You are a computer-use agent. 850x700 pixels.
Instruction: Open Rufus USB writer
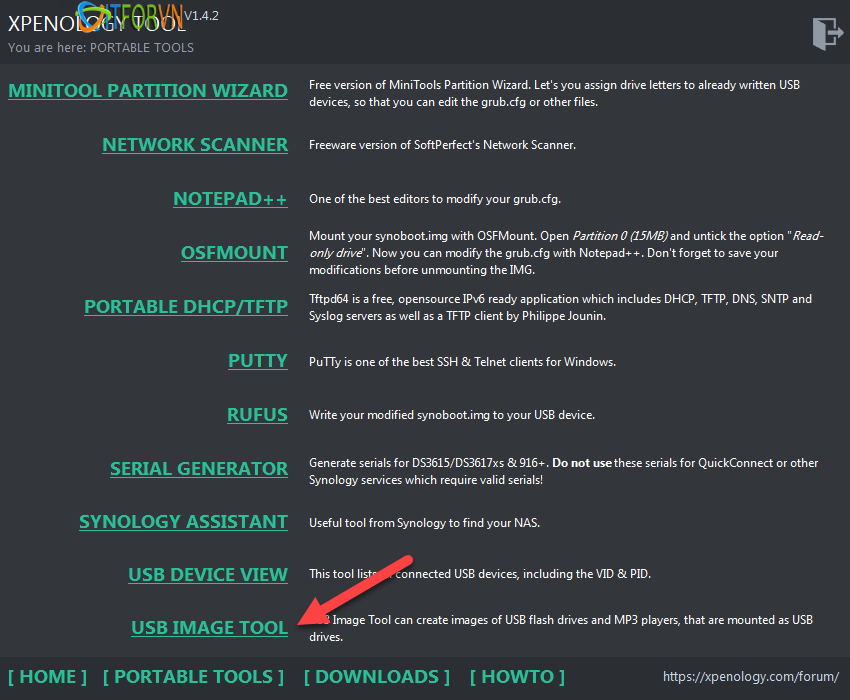(257, 415)
